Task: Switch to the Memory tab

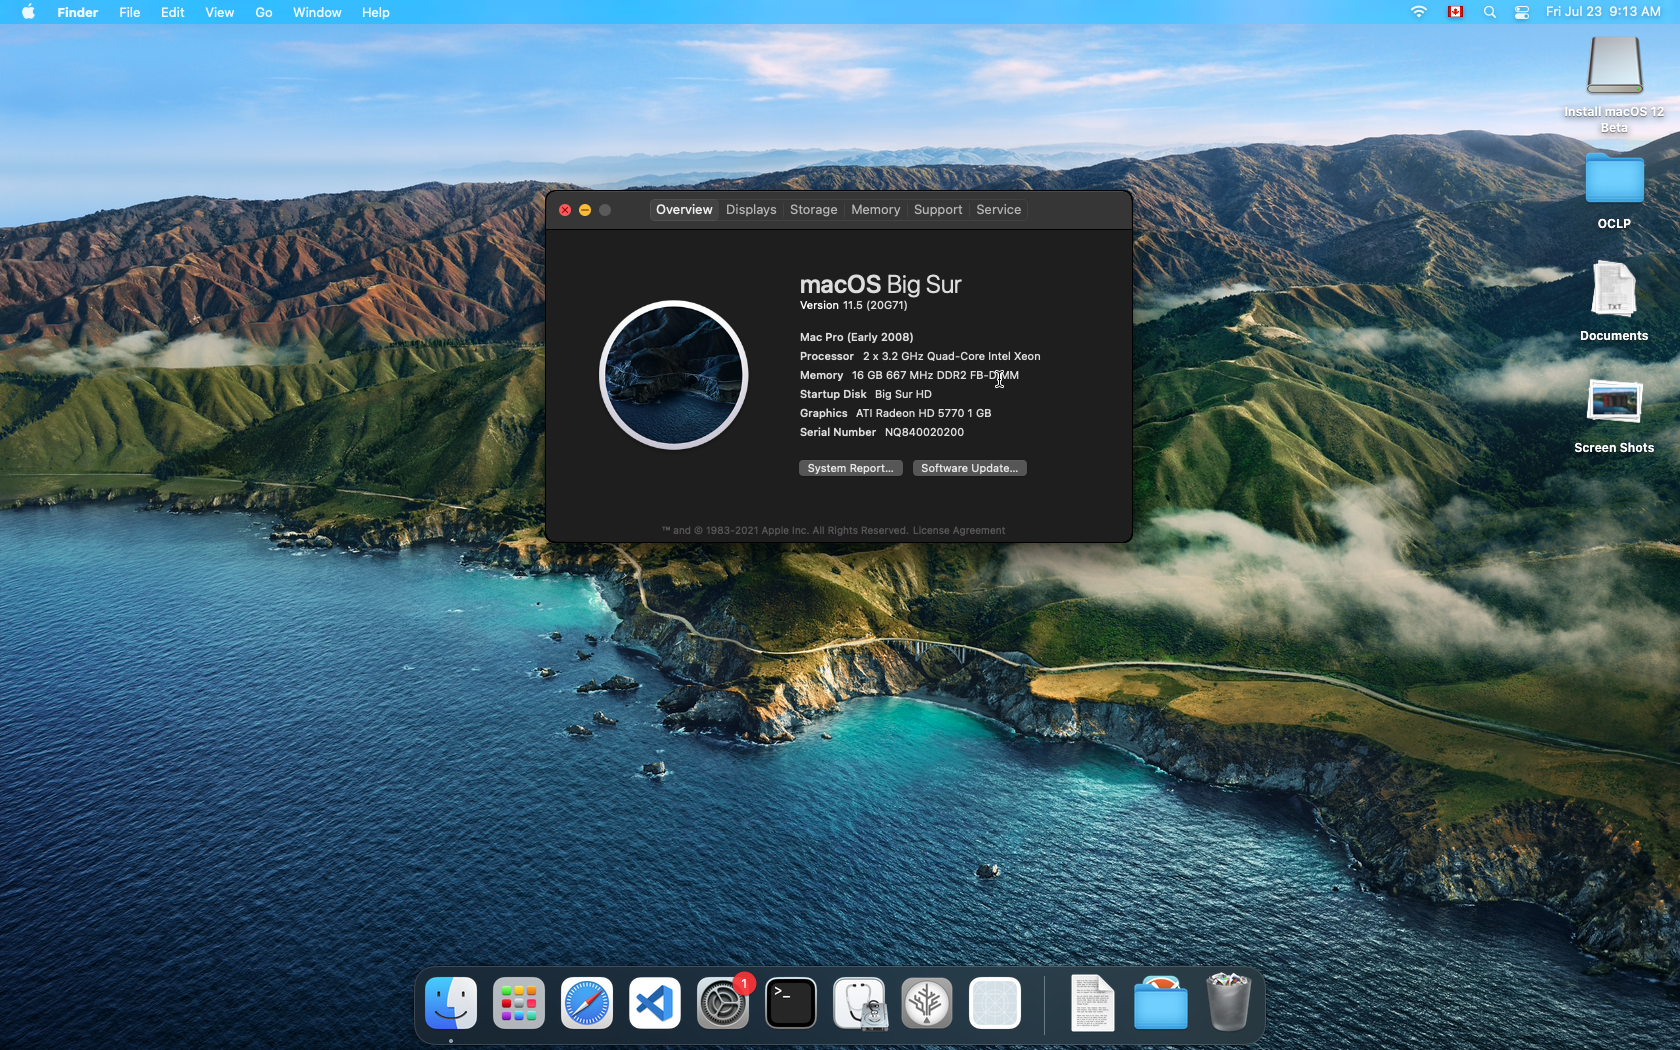Action: coord(875,210)
